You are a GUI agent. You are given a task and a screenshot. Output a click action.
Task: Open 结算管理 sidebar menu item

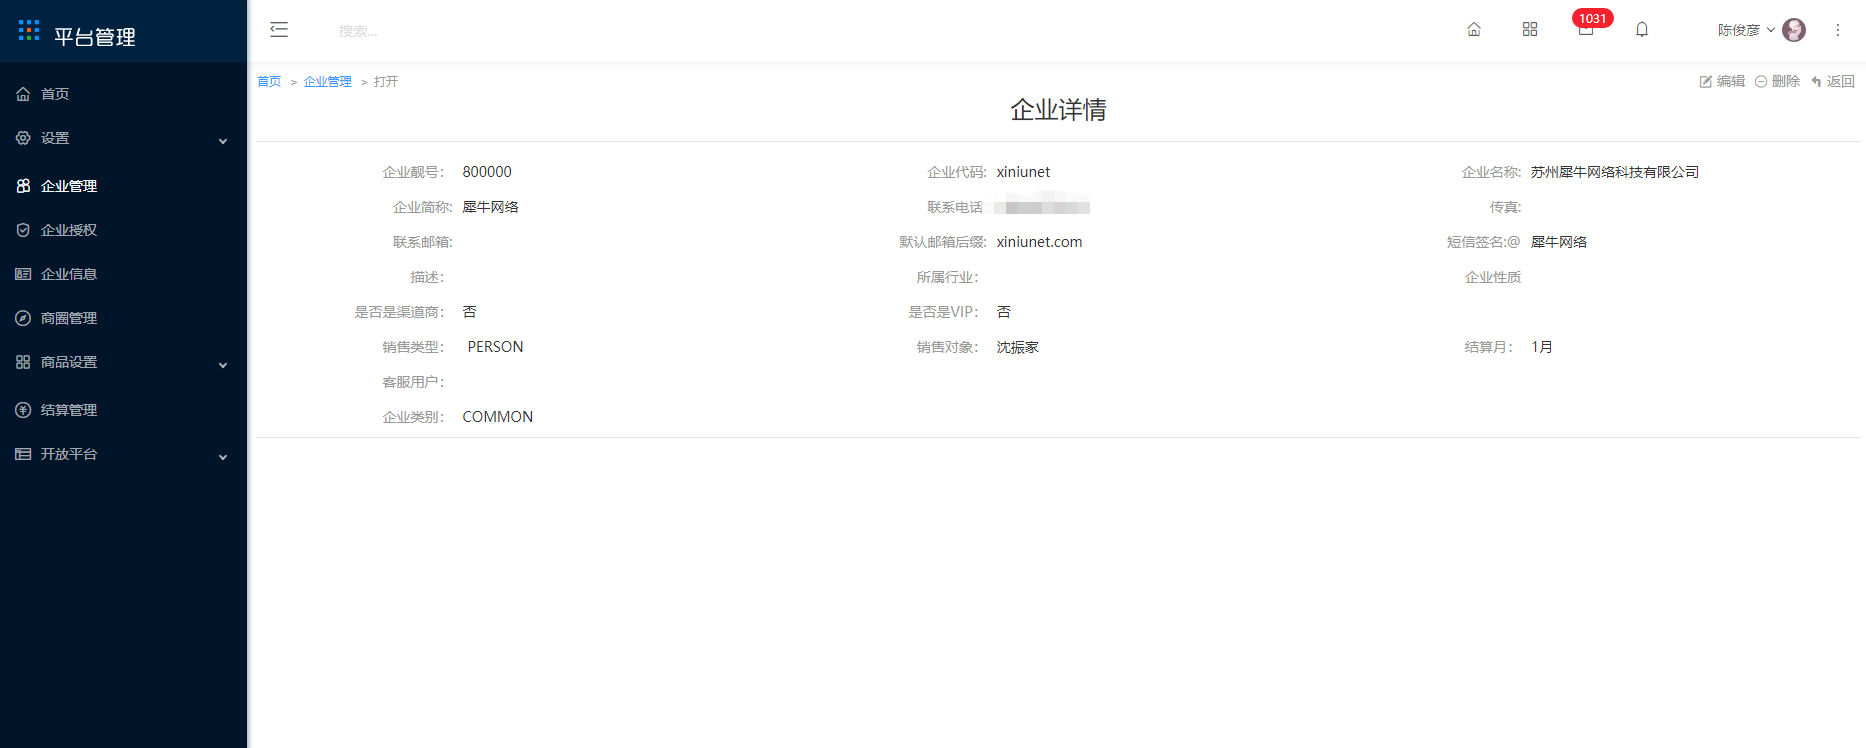click(123, 410)
